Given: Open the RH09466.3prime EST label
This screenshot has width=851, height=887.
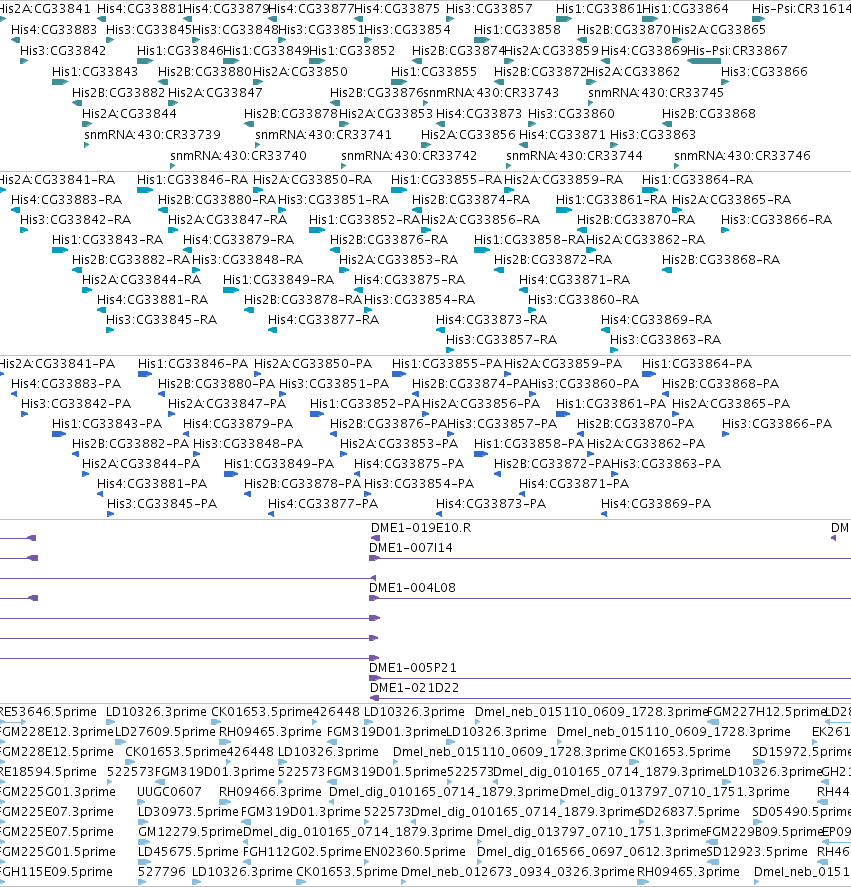Looking at the screenshot, I should pyautogui.click(x=270, y=791).
